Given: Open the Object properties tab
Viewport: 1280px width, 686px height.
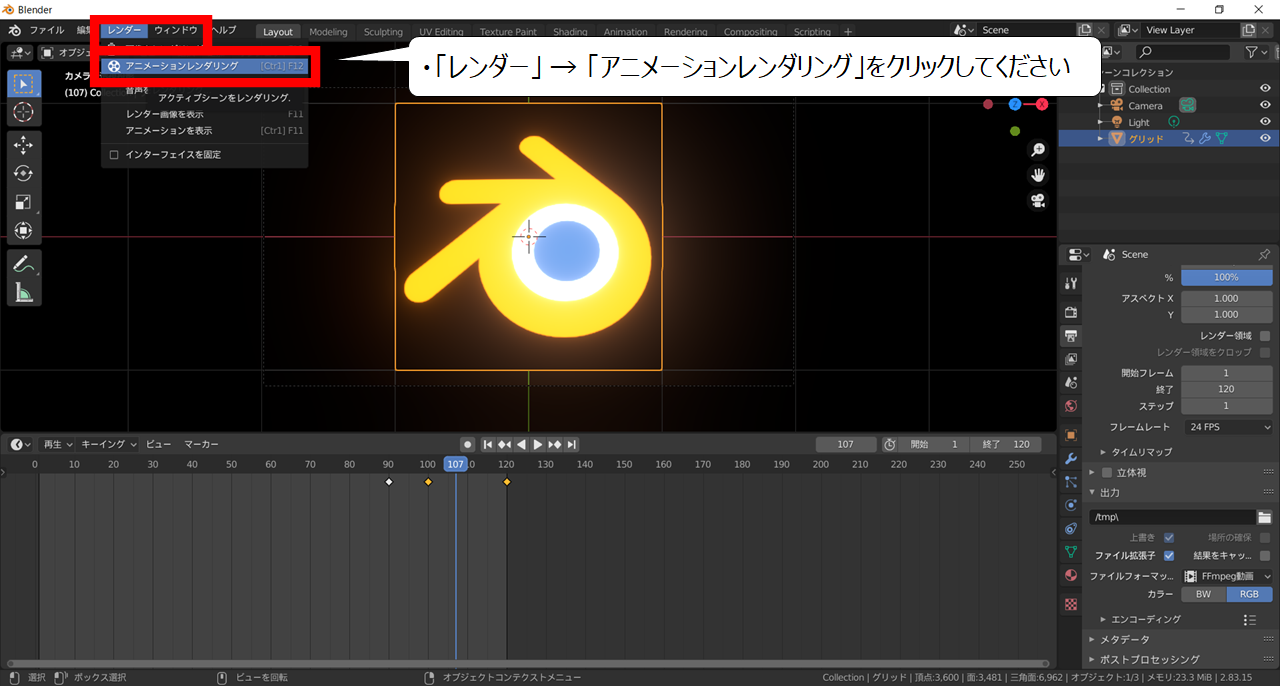Looking at the screenshot, I should click(1071, 435).
